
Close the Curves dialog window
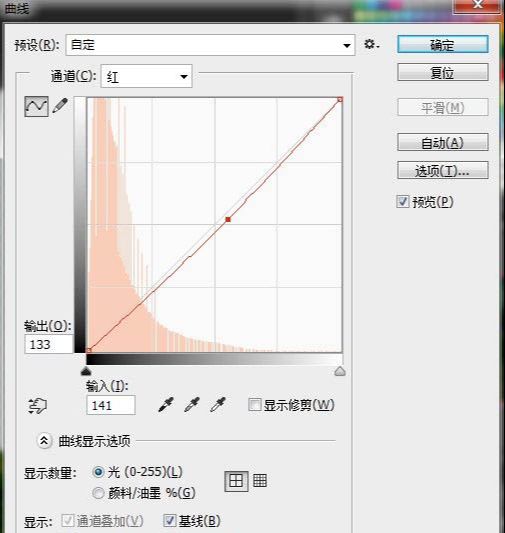[x=477, y=5]
